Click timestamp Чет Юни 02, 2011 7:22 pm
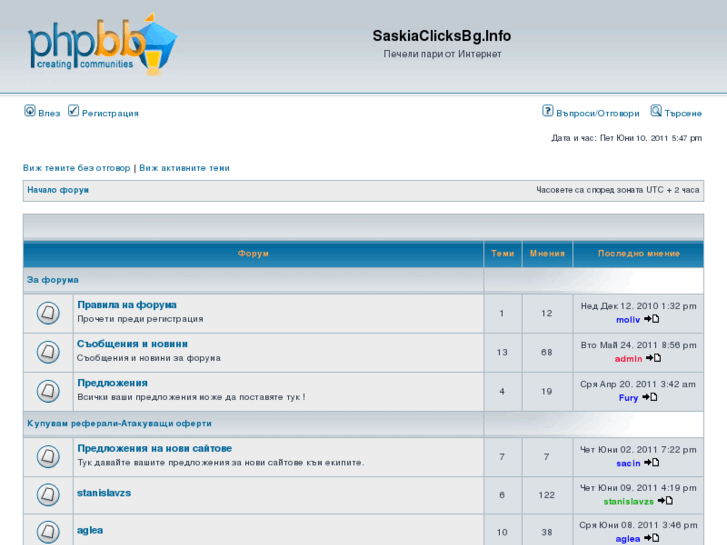 click(638, 449)
